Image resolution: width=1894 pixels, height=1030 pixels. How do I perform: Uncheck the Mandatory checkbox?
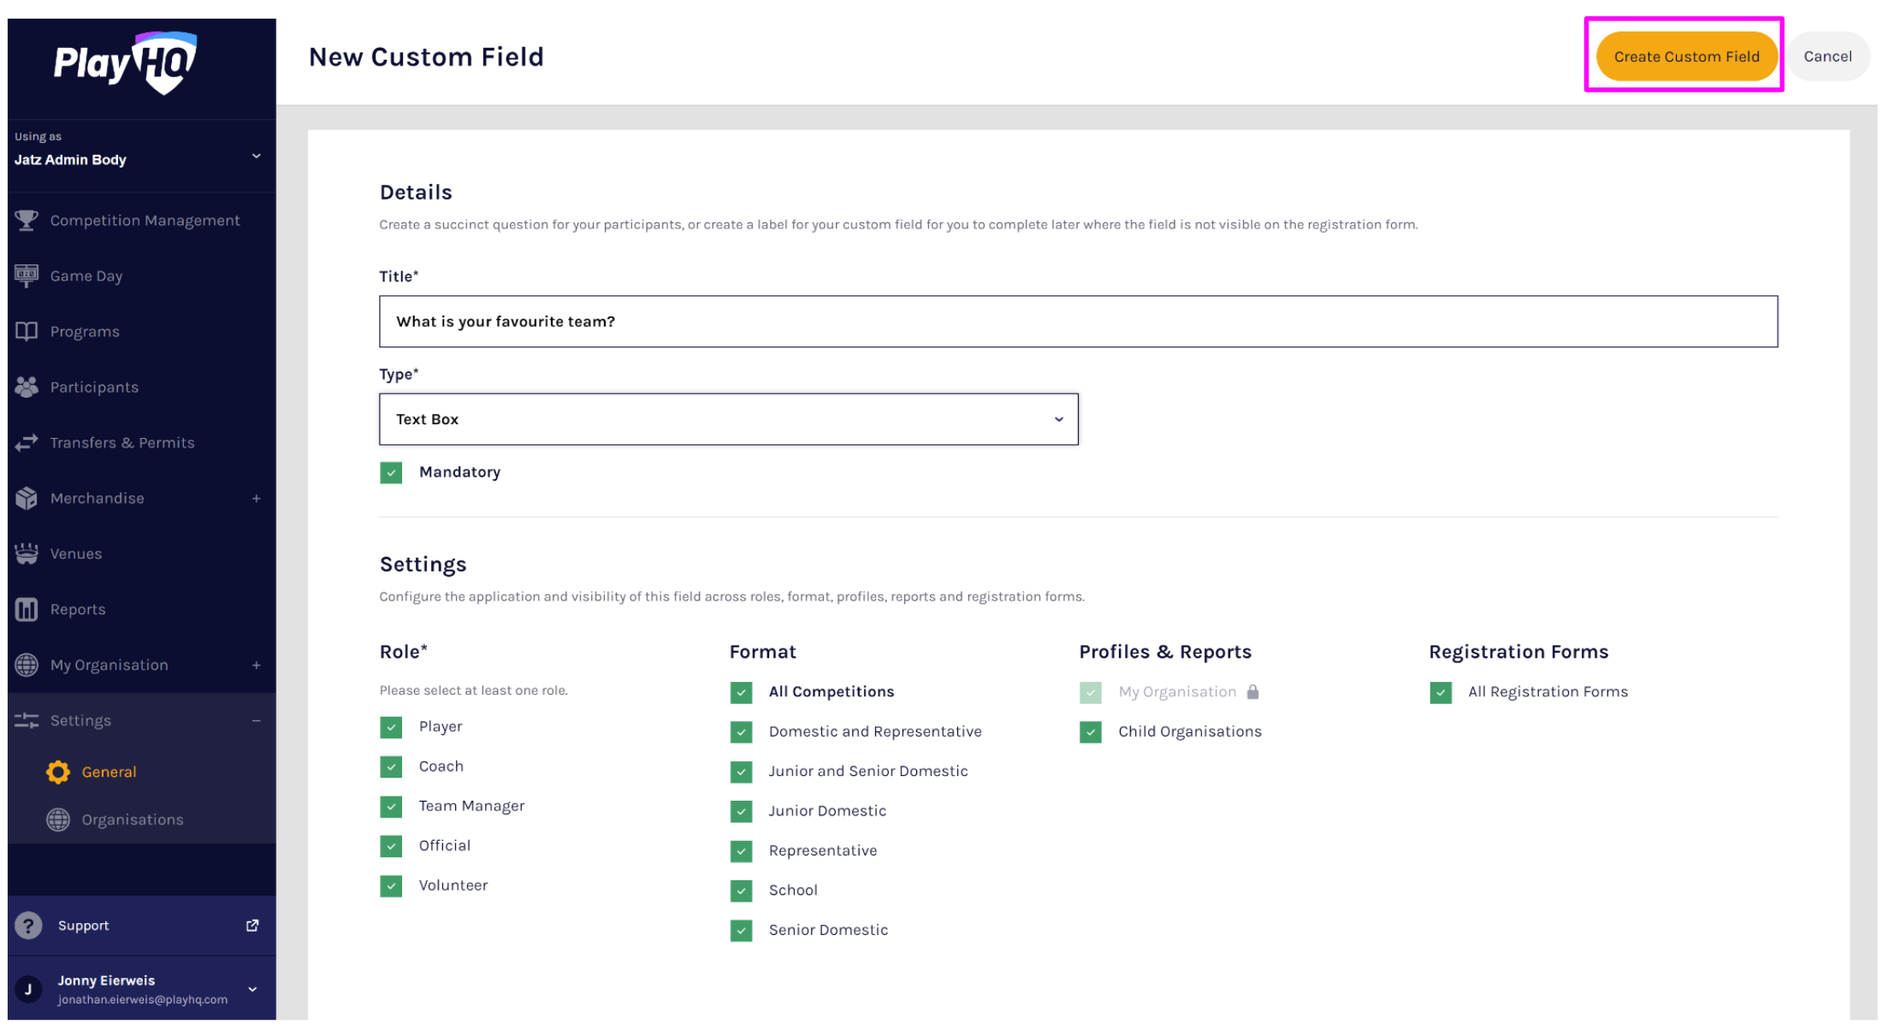point(391,472)
